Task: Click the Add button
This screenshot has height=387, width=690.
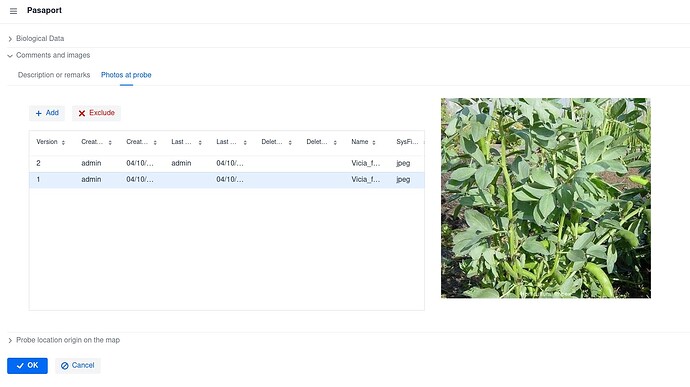Action: click(47, 113)
